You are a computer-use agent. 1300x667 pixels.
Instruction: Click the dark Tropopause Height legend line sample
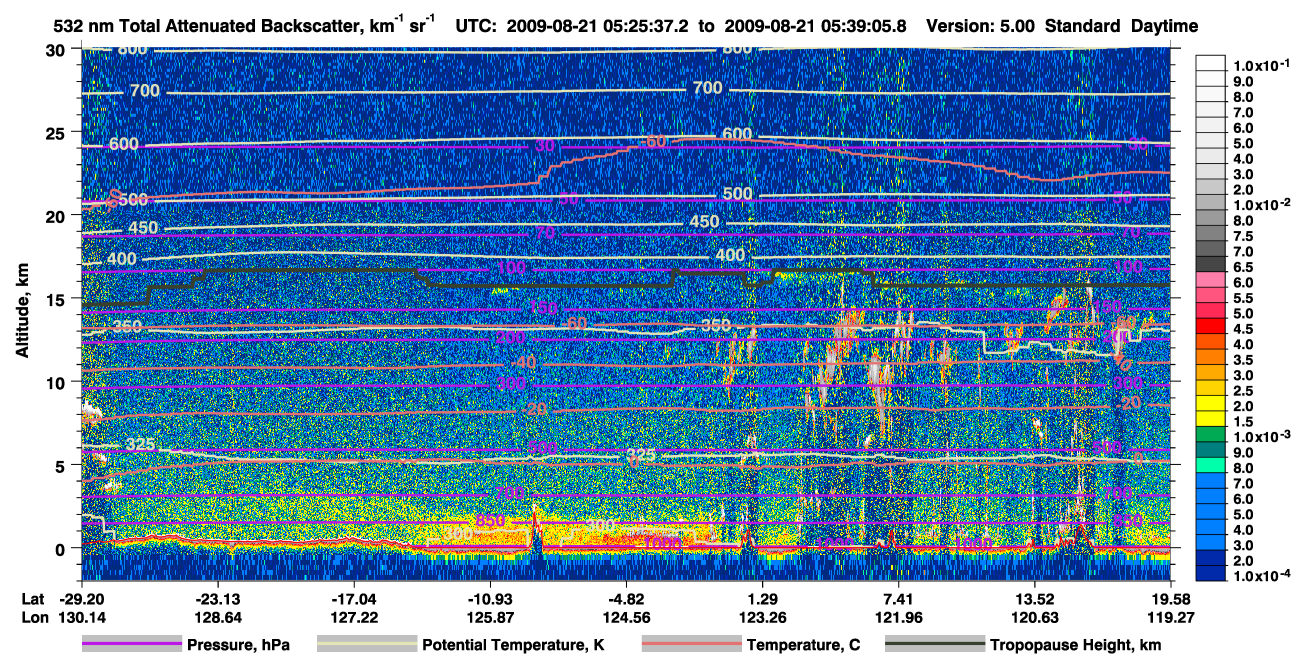tap(935, 645)
